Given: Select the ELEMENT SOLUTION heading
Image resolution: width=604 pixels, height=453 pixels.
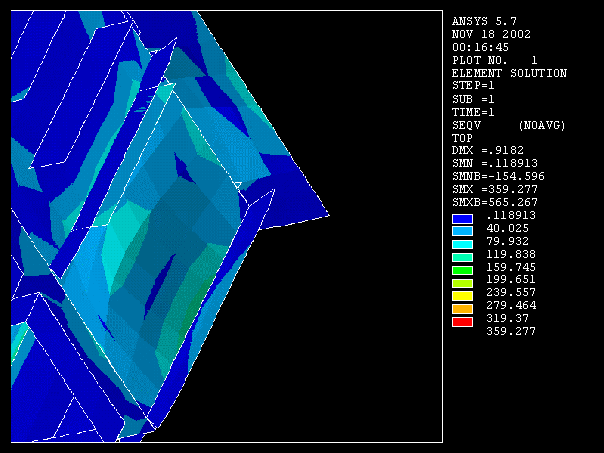Looking at the screenshot, I should pos(509,73).
